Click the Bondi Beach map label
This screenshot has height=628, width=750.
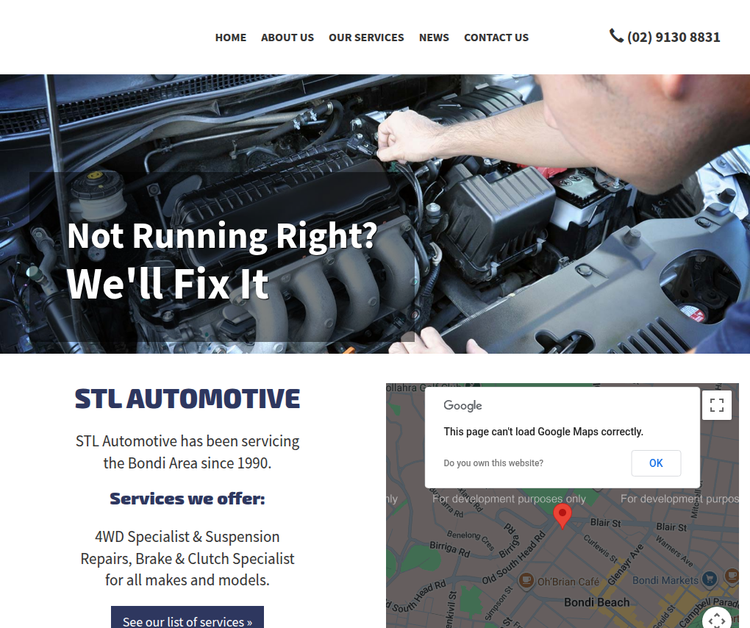[596, 602]
